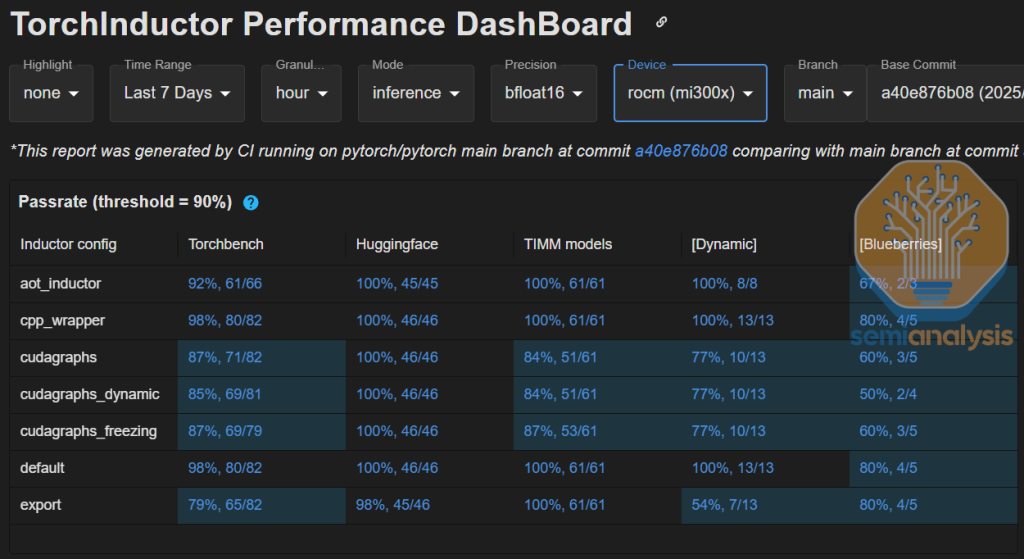Open aot_inductor Dynamic 100%, 8/8 link
Viewport: 1024px width, 559px height.
tap(724, 283)
